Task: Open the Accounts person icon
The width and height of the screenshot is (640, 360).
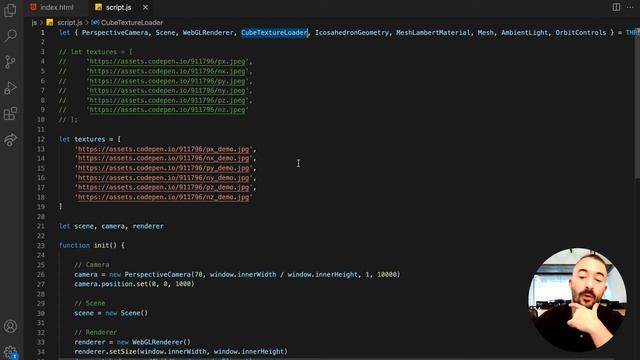Action: tap(10, 326)
